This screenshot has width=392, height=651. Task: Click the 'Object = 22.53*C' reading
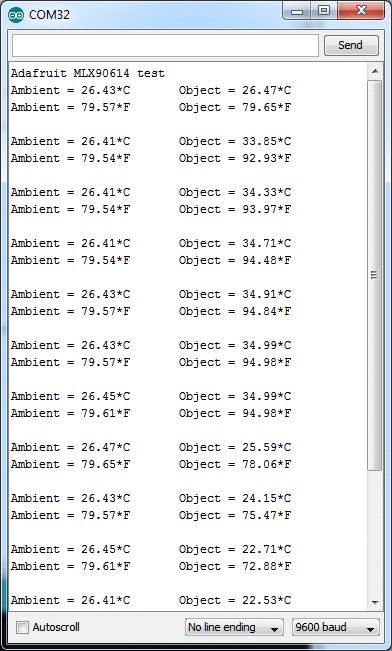(x=235, y=601)
